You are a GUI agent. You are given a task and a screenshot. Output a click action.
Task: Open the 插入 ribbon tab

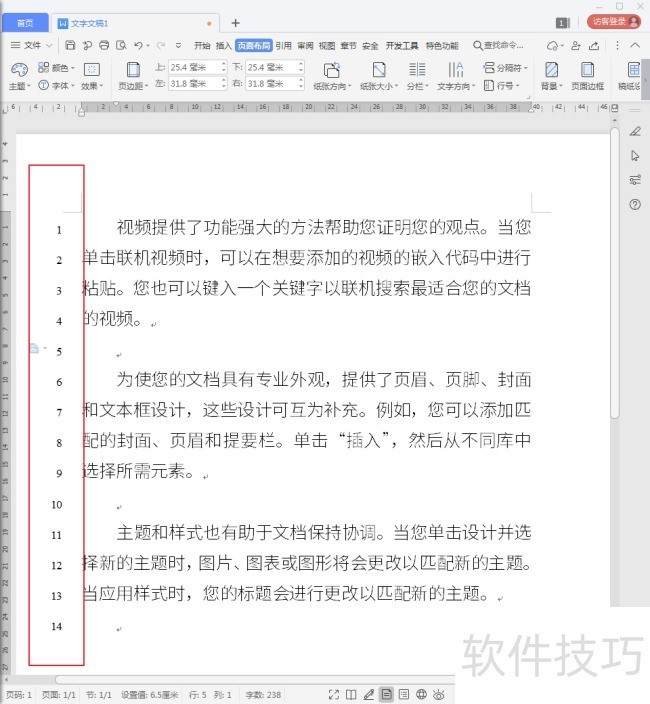(x=223, y=45)
